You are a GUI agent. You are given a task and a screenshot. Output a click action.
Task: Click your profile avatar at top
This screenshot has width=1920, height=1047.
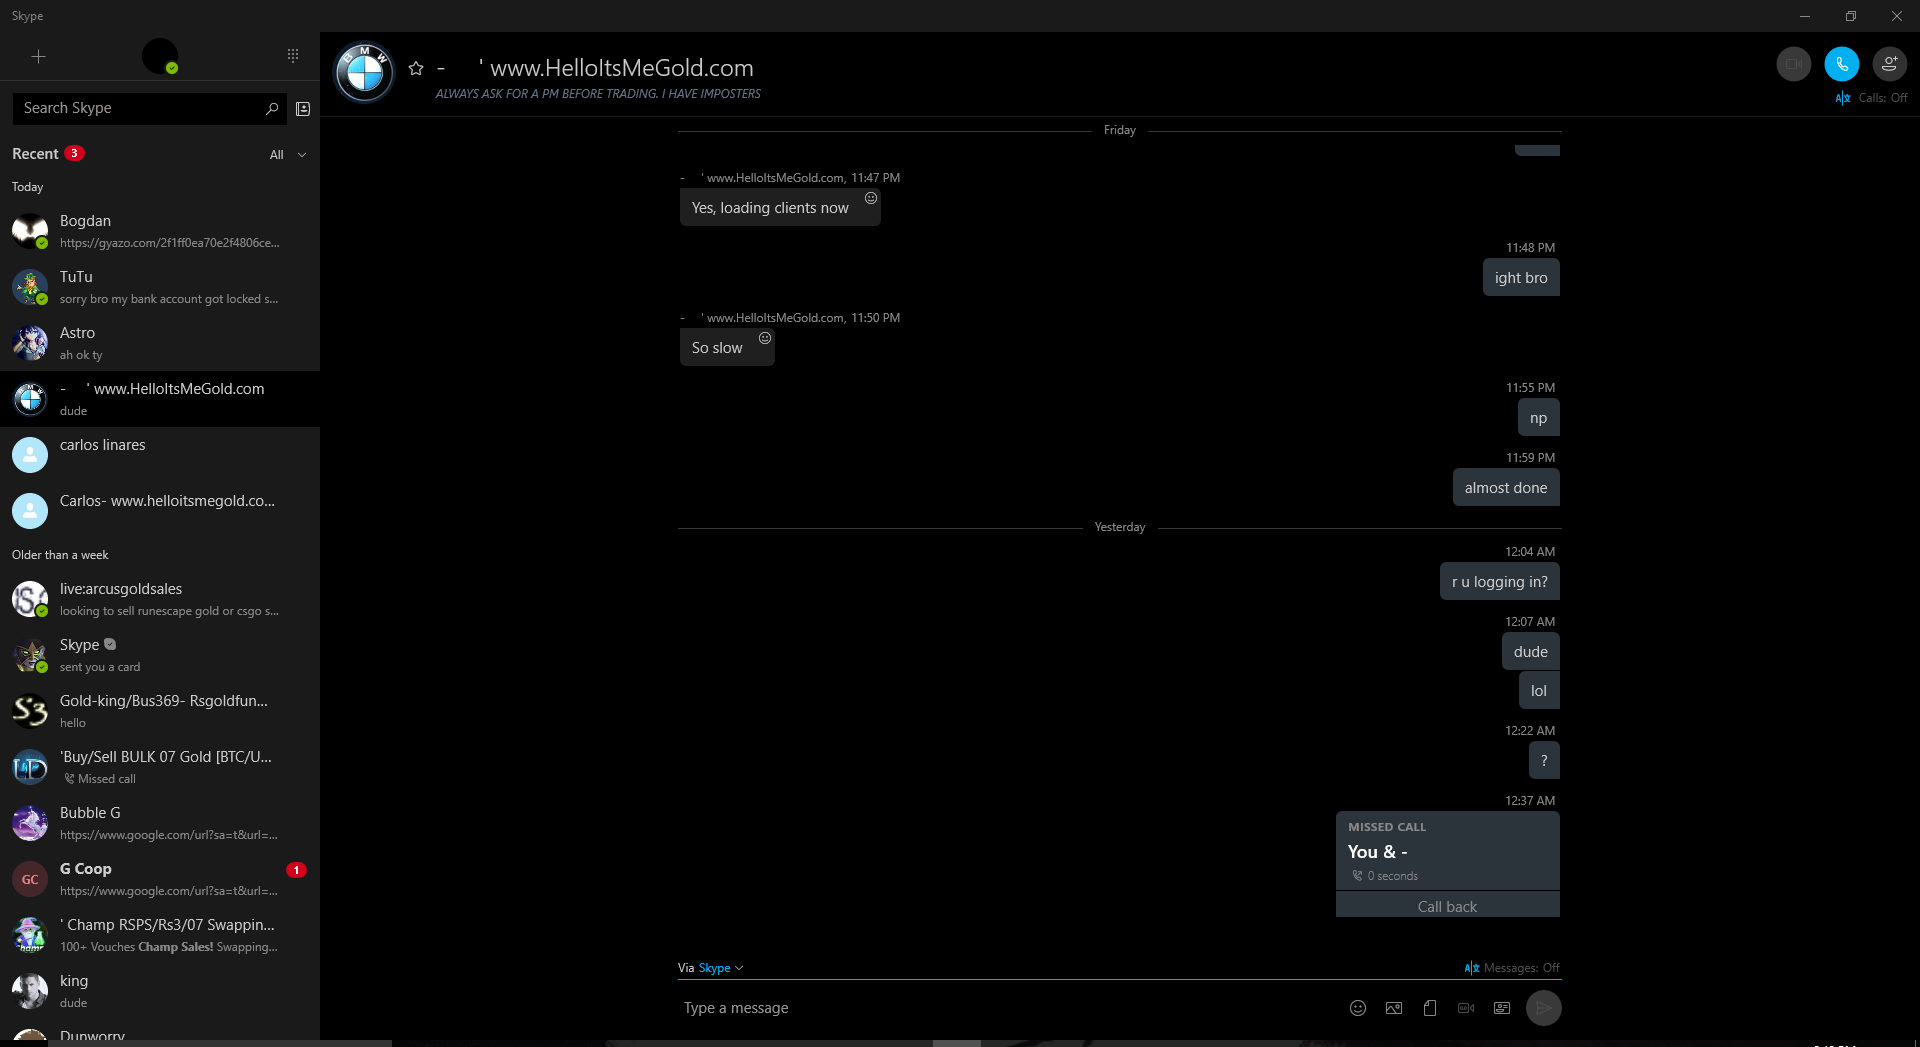point(160,56)
